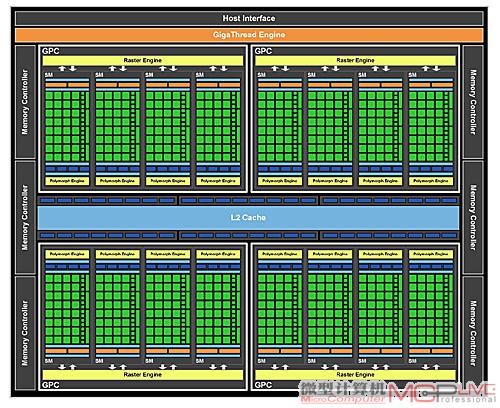Click the top-left GPC label
The image size is (500, 408).
51,51
